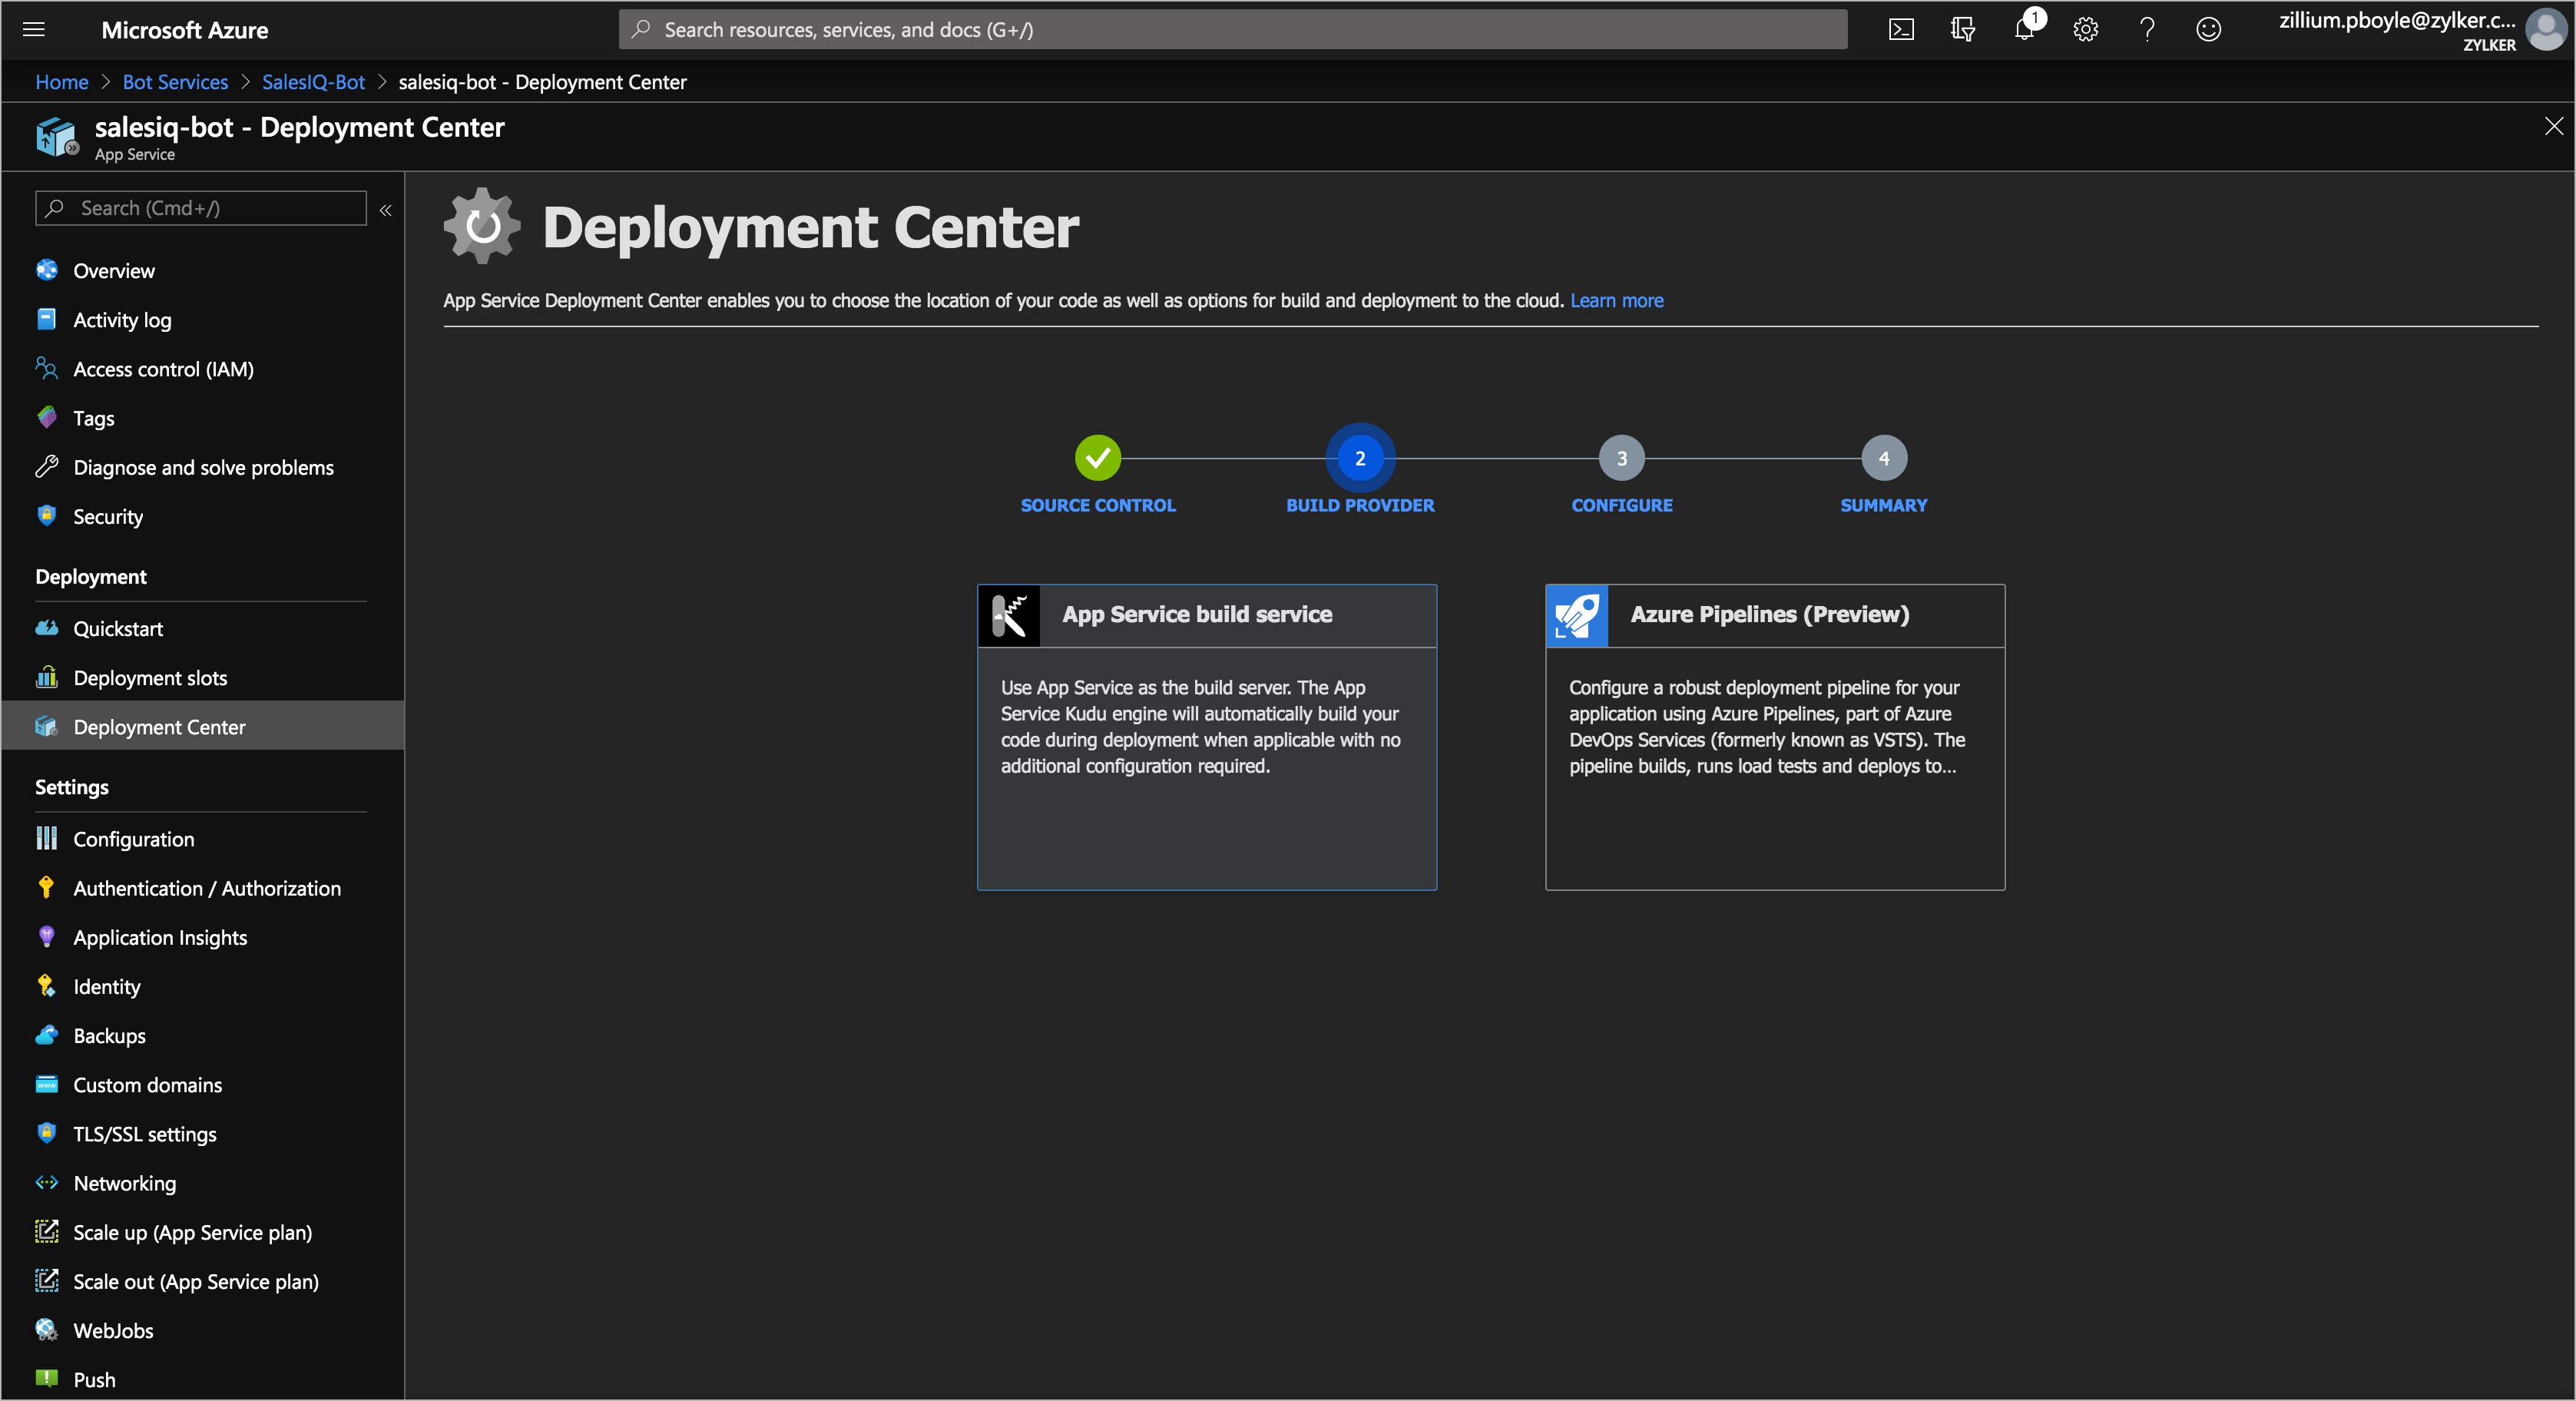Open portal settings gear icon
This screenshot has height=1401, width=2576.
pos(2085,29)
